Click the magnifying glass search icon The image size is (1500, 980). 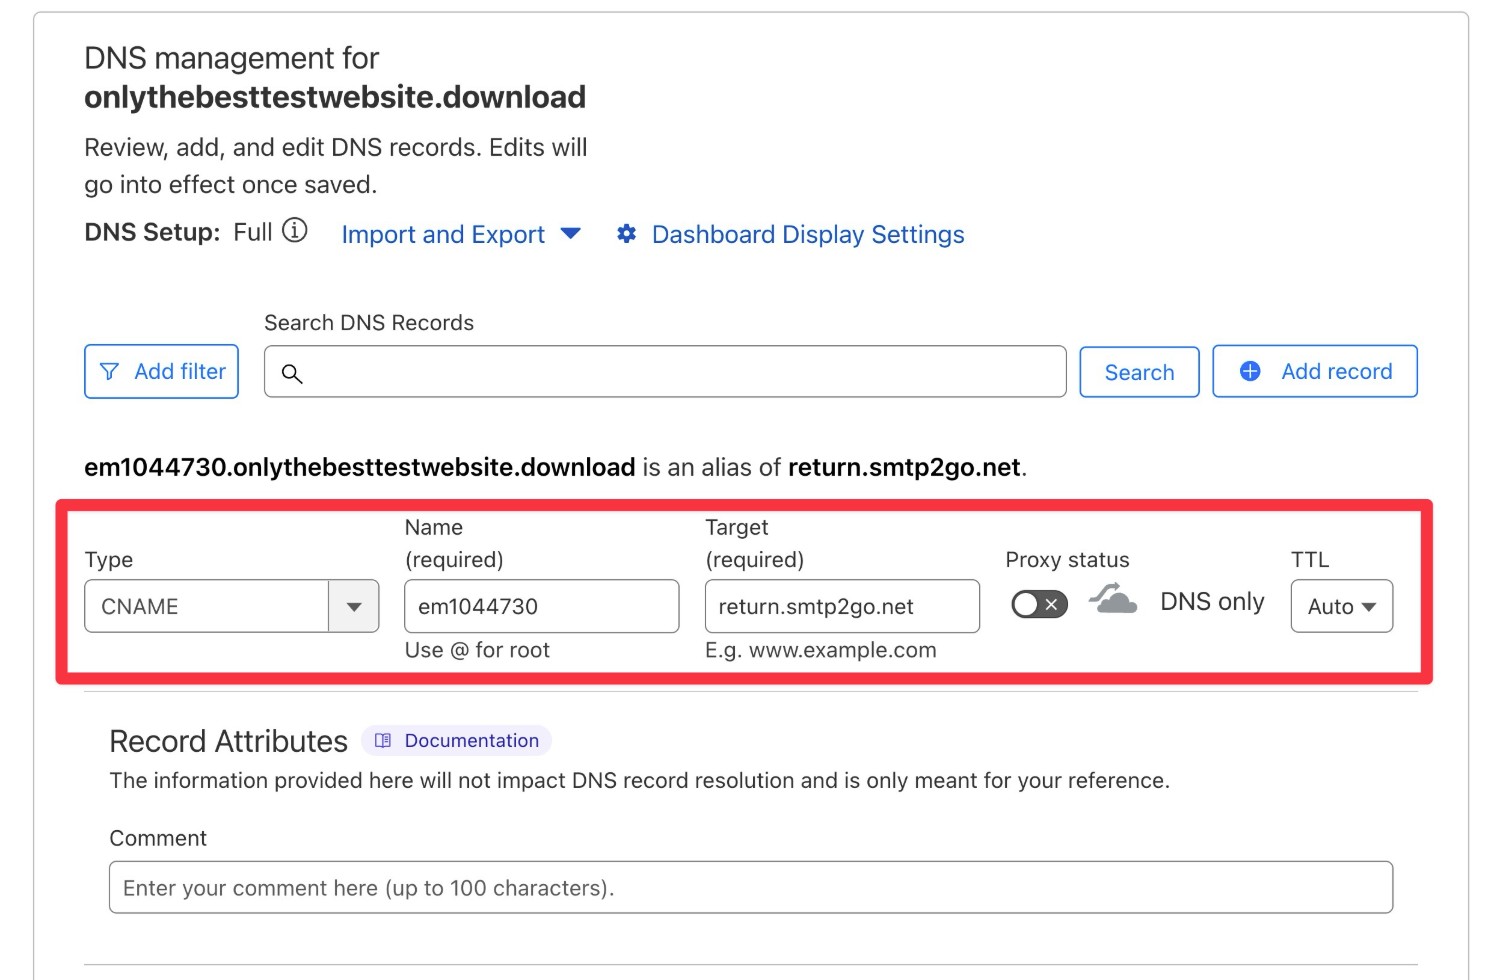292,373
